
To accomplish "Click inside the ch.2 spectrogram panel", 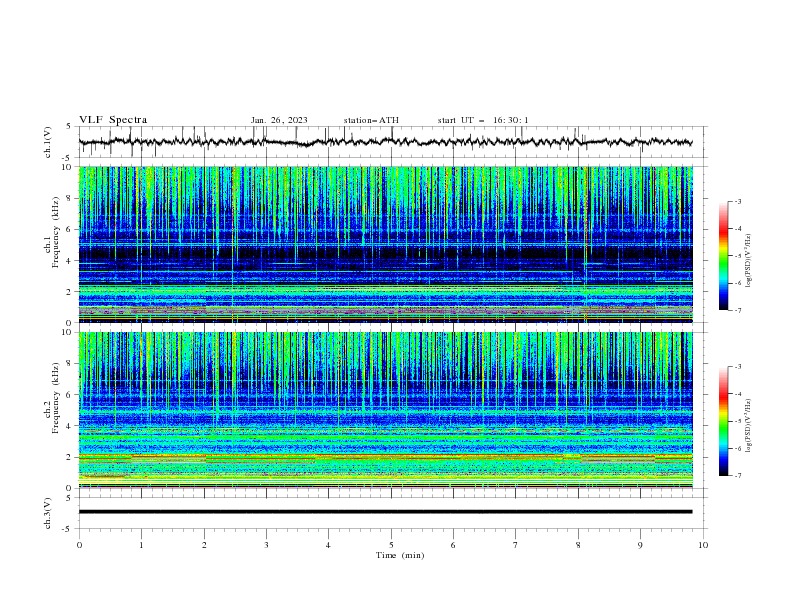I will tap(386, 410).
